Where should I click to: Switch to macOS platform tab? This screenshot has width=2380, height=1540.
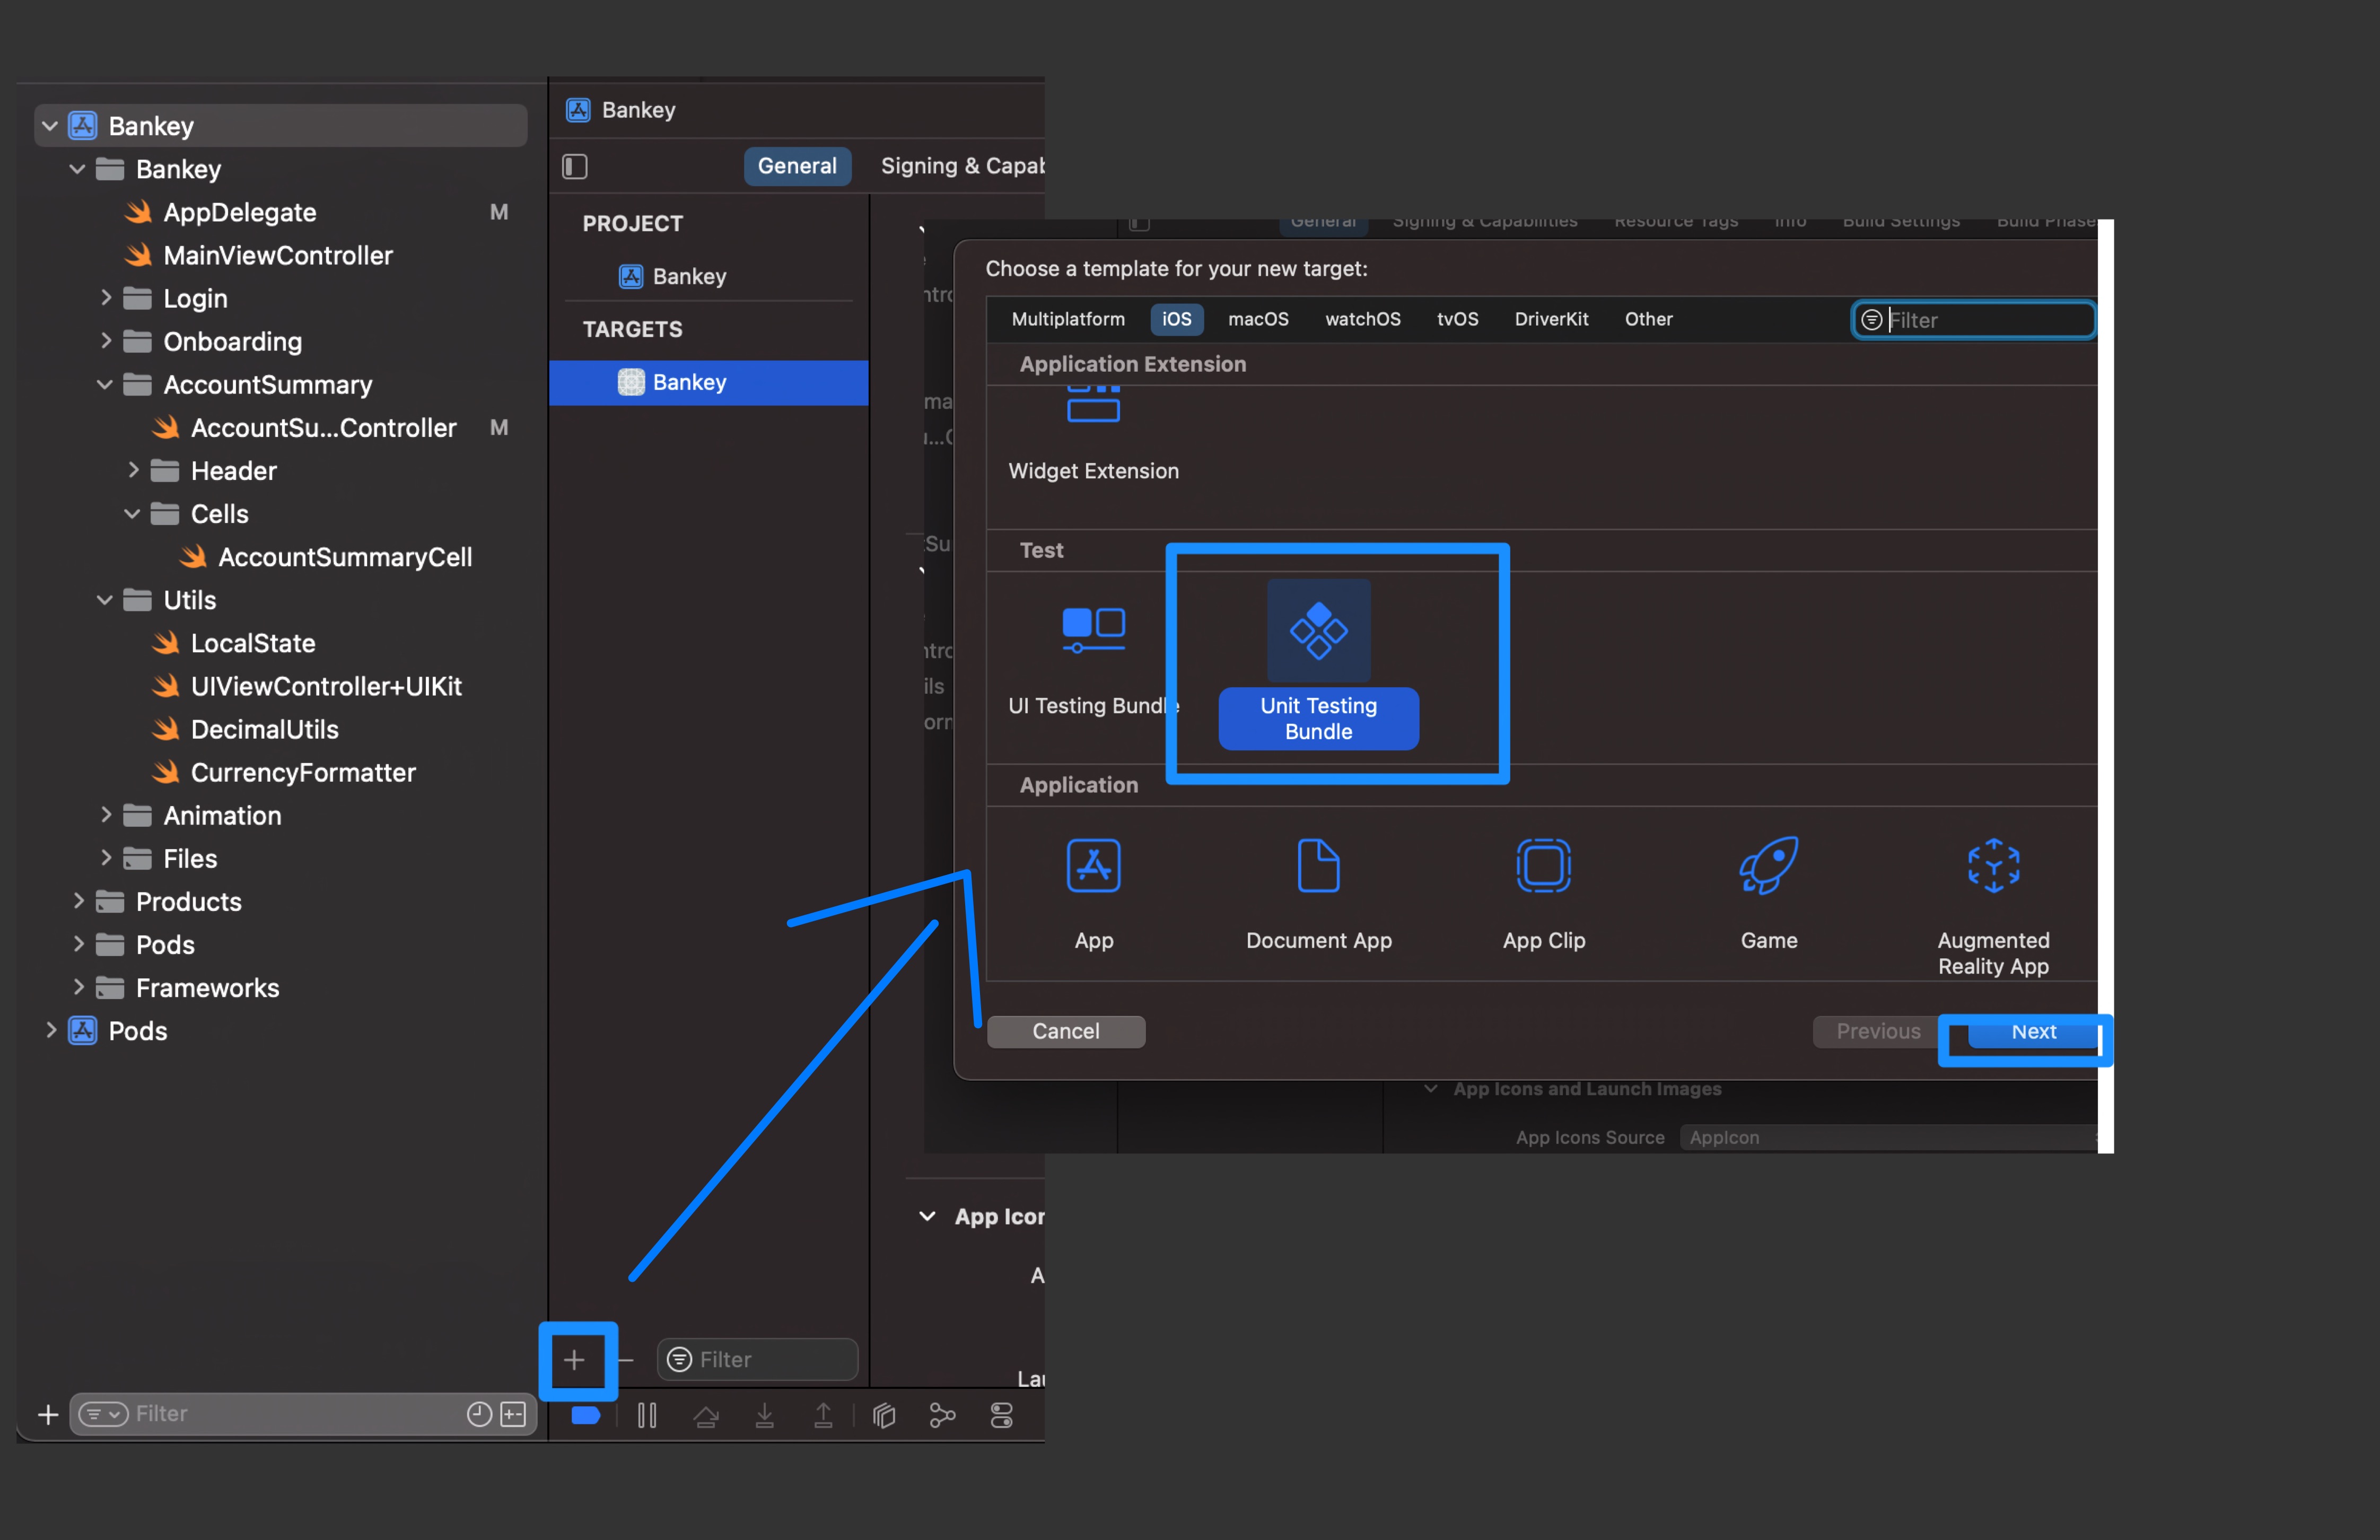pyautogui.click(x=1258, y=319)
